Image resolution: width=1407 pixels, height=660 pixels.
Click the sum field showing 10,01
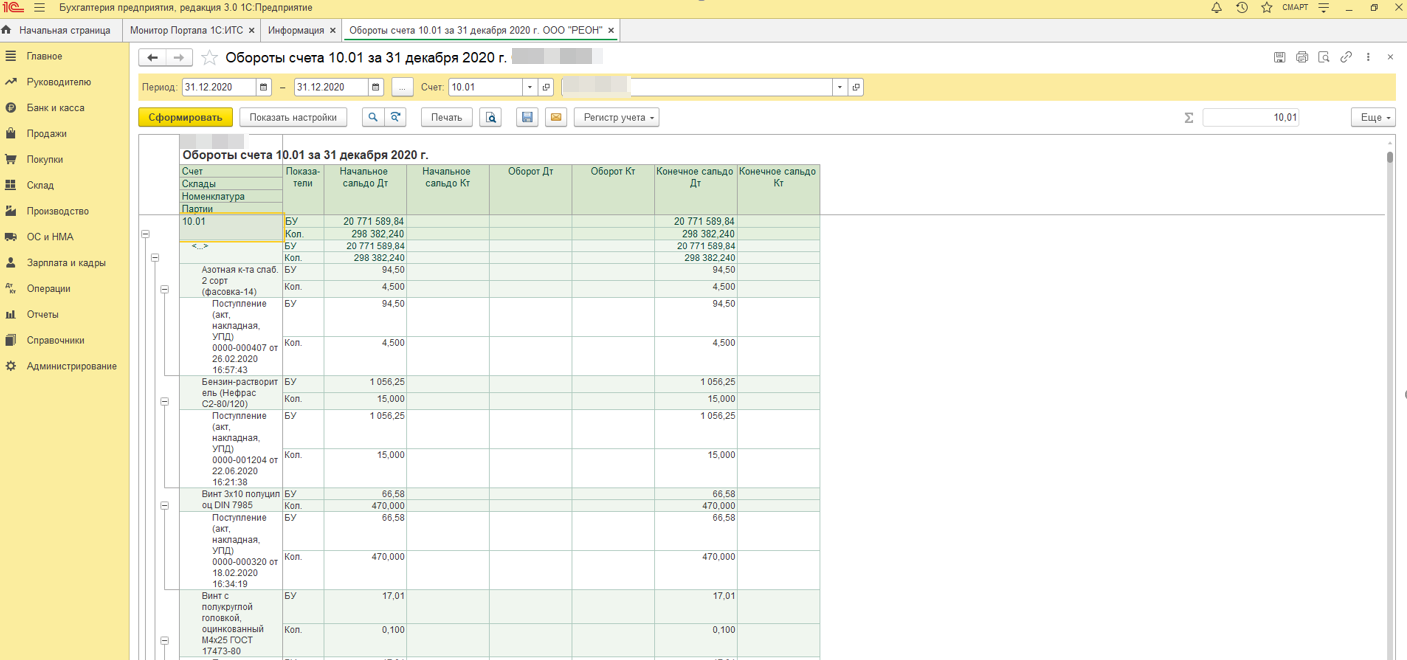[1250, 118]
